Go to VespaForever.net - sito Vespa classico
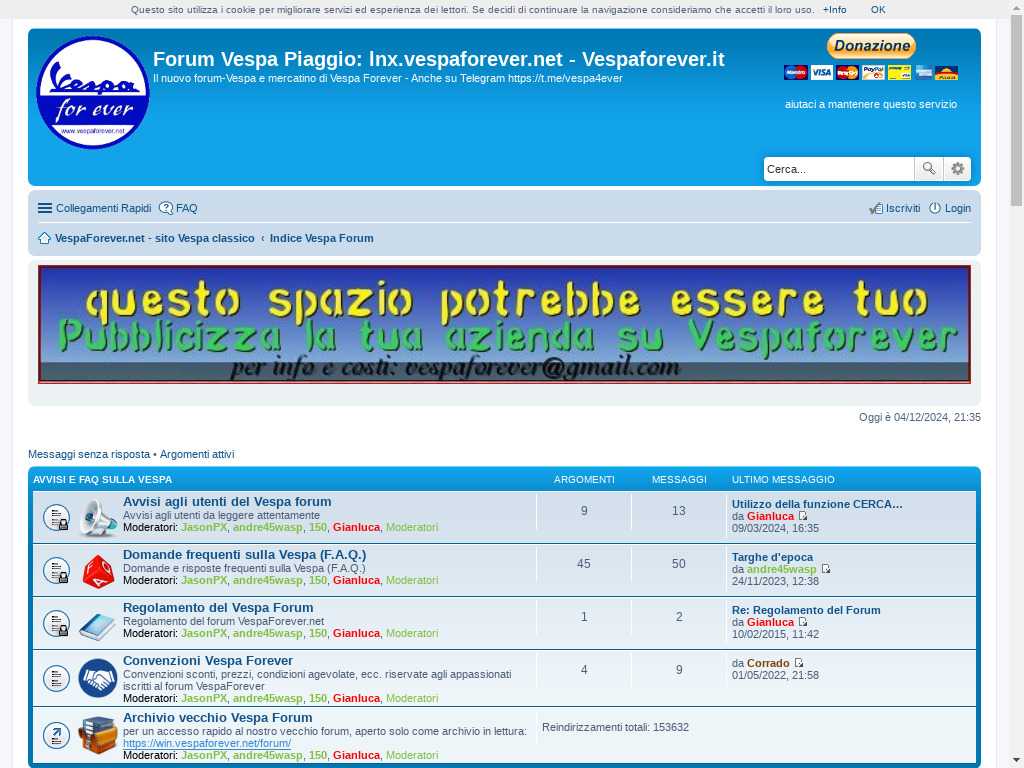Viewport: 1024px width, 768px height. click(x=155, y=238)
